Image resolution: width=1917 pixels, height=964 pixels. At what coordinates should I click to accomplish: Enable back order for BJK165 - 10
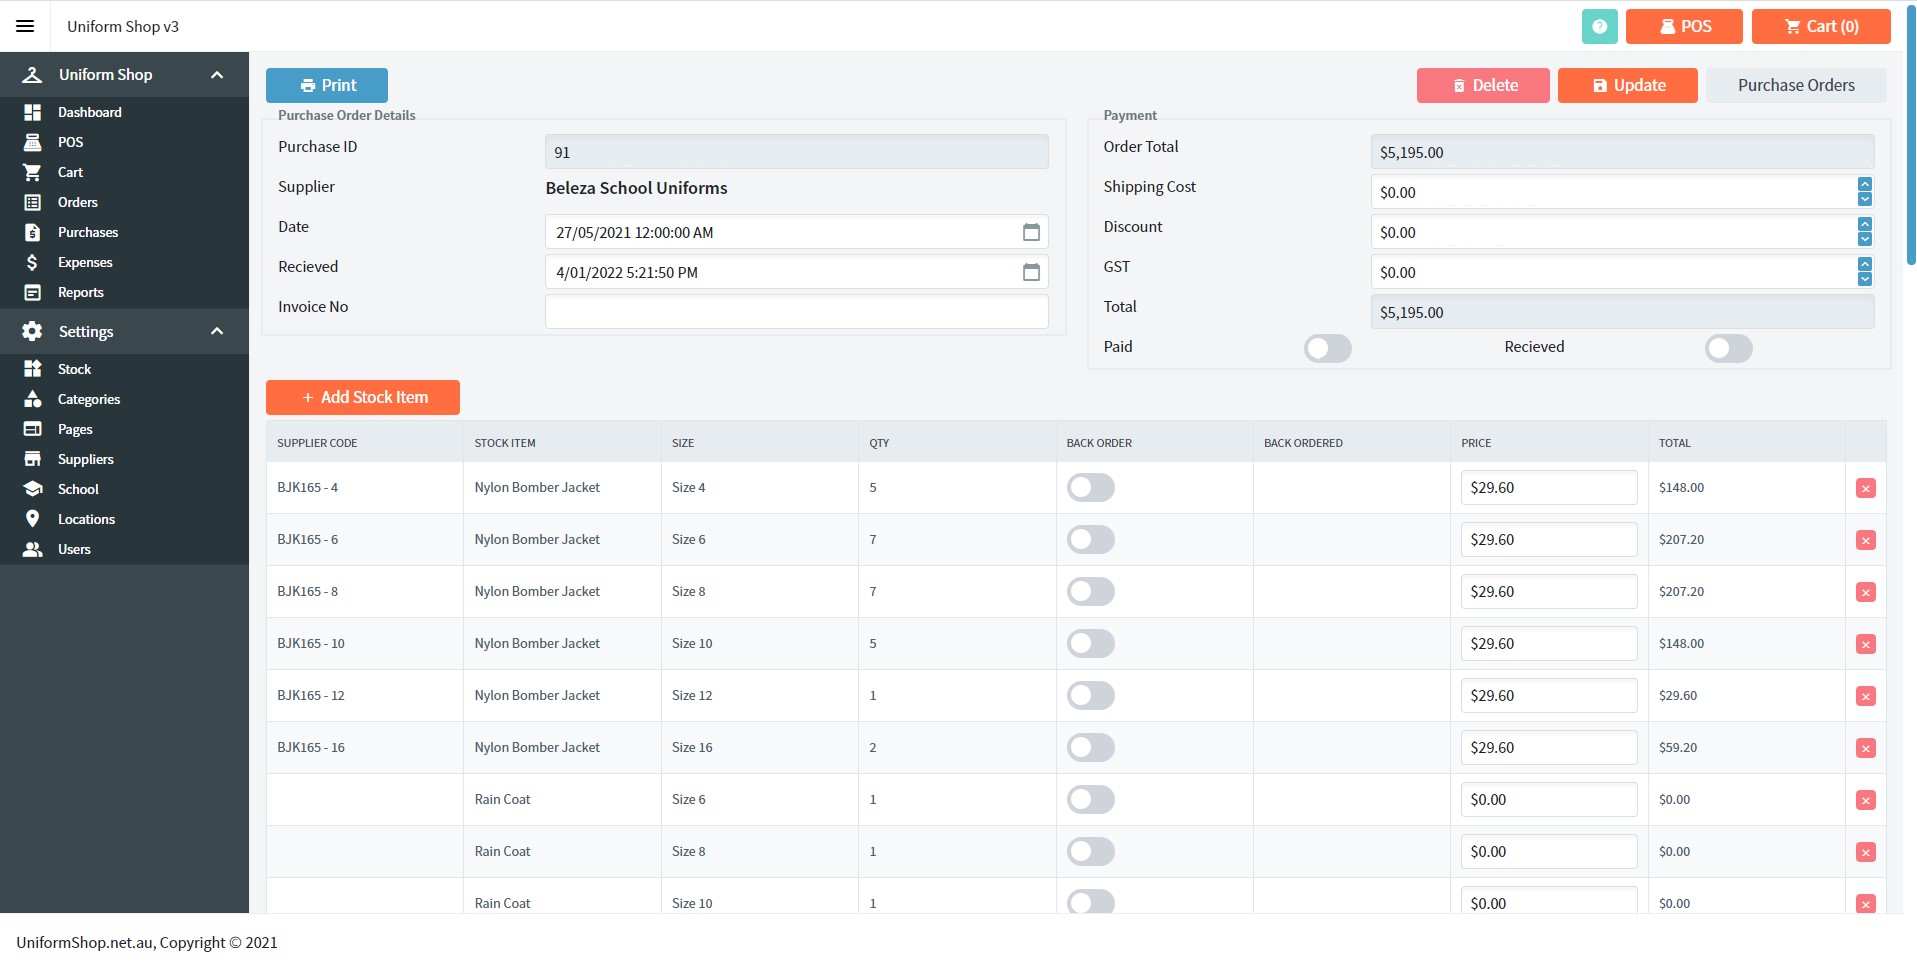click(x=1091, y=644)
